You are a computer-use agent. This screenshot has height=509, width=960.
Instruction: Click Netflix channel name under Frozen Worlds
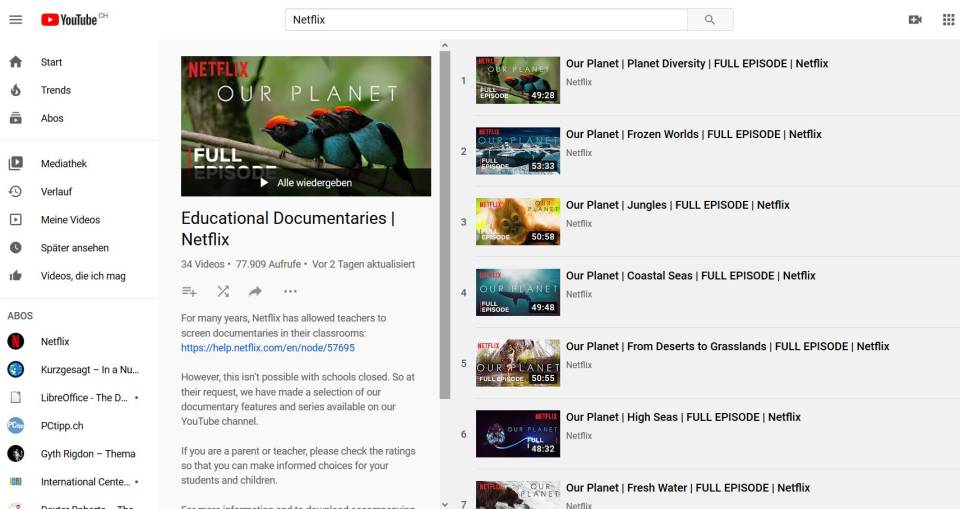tap(579, 153)
